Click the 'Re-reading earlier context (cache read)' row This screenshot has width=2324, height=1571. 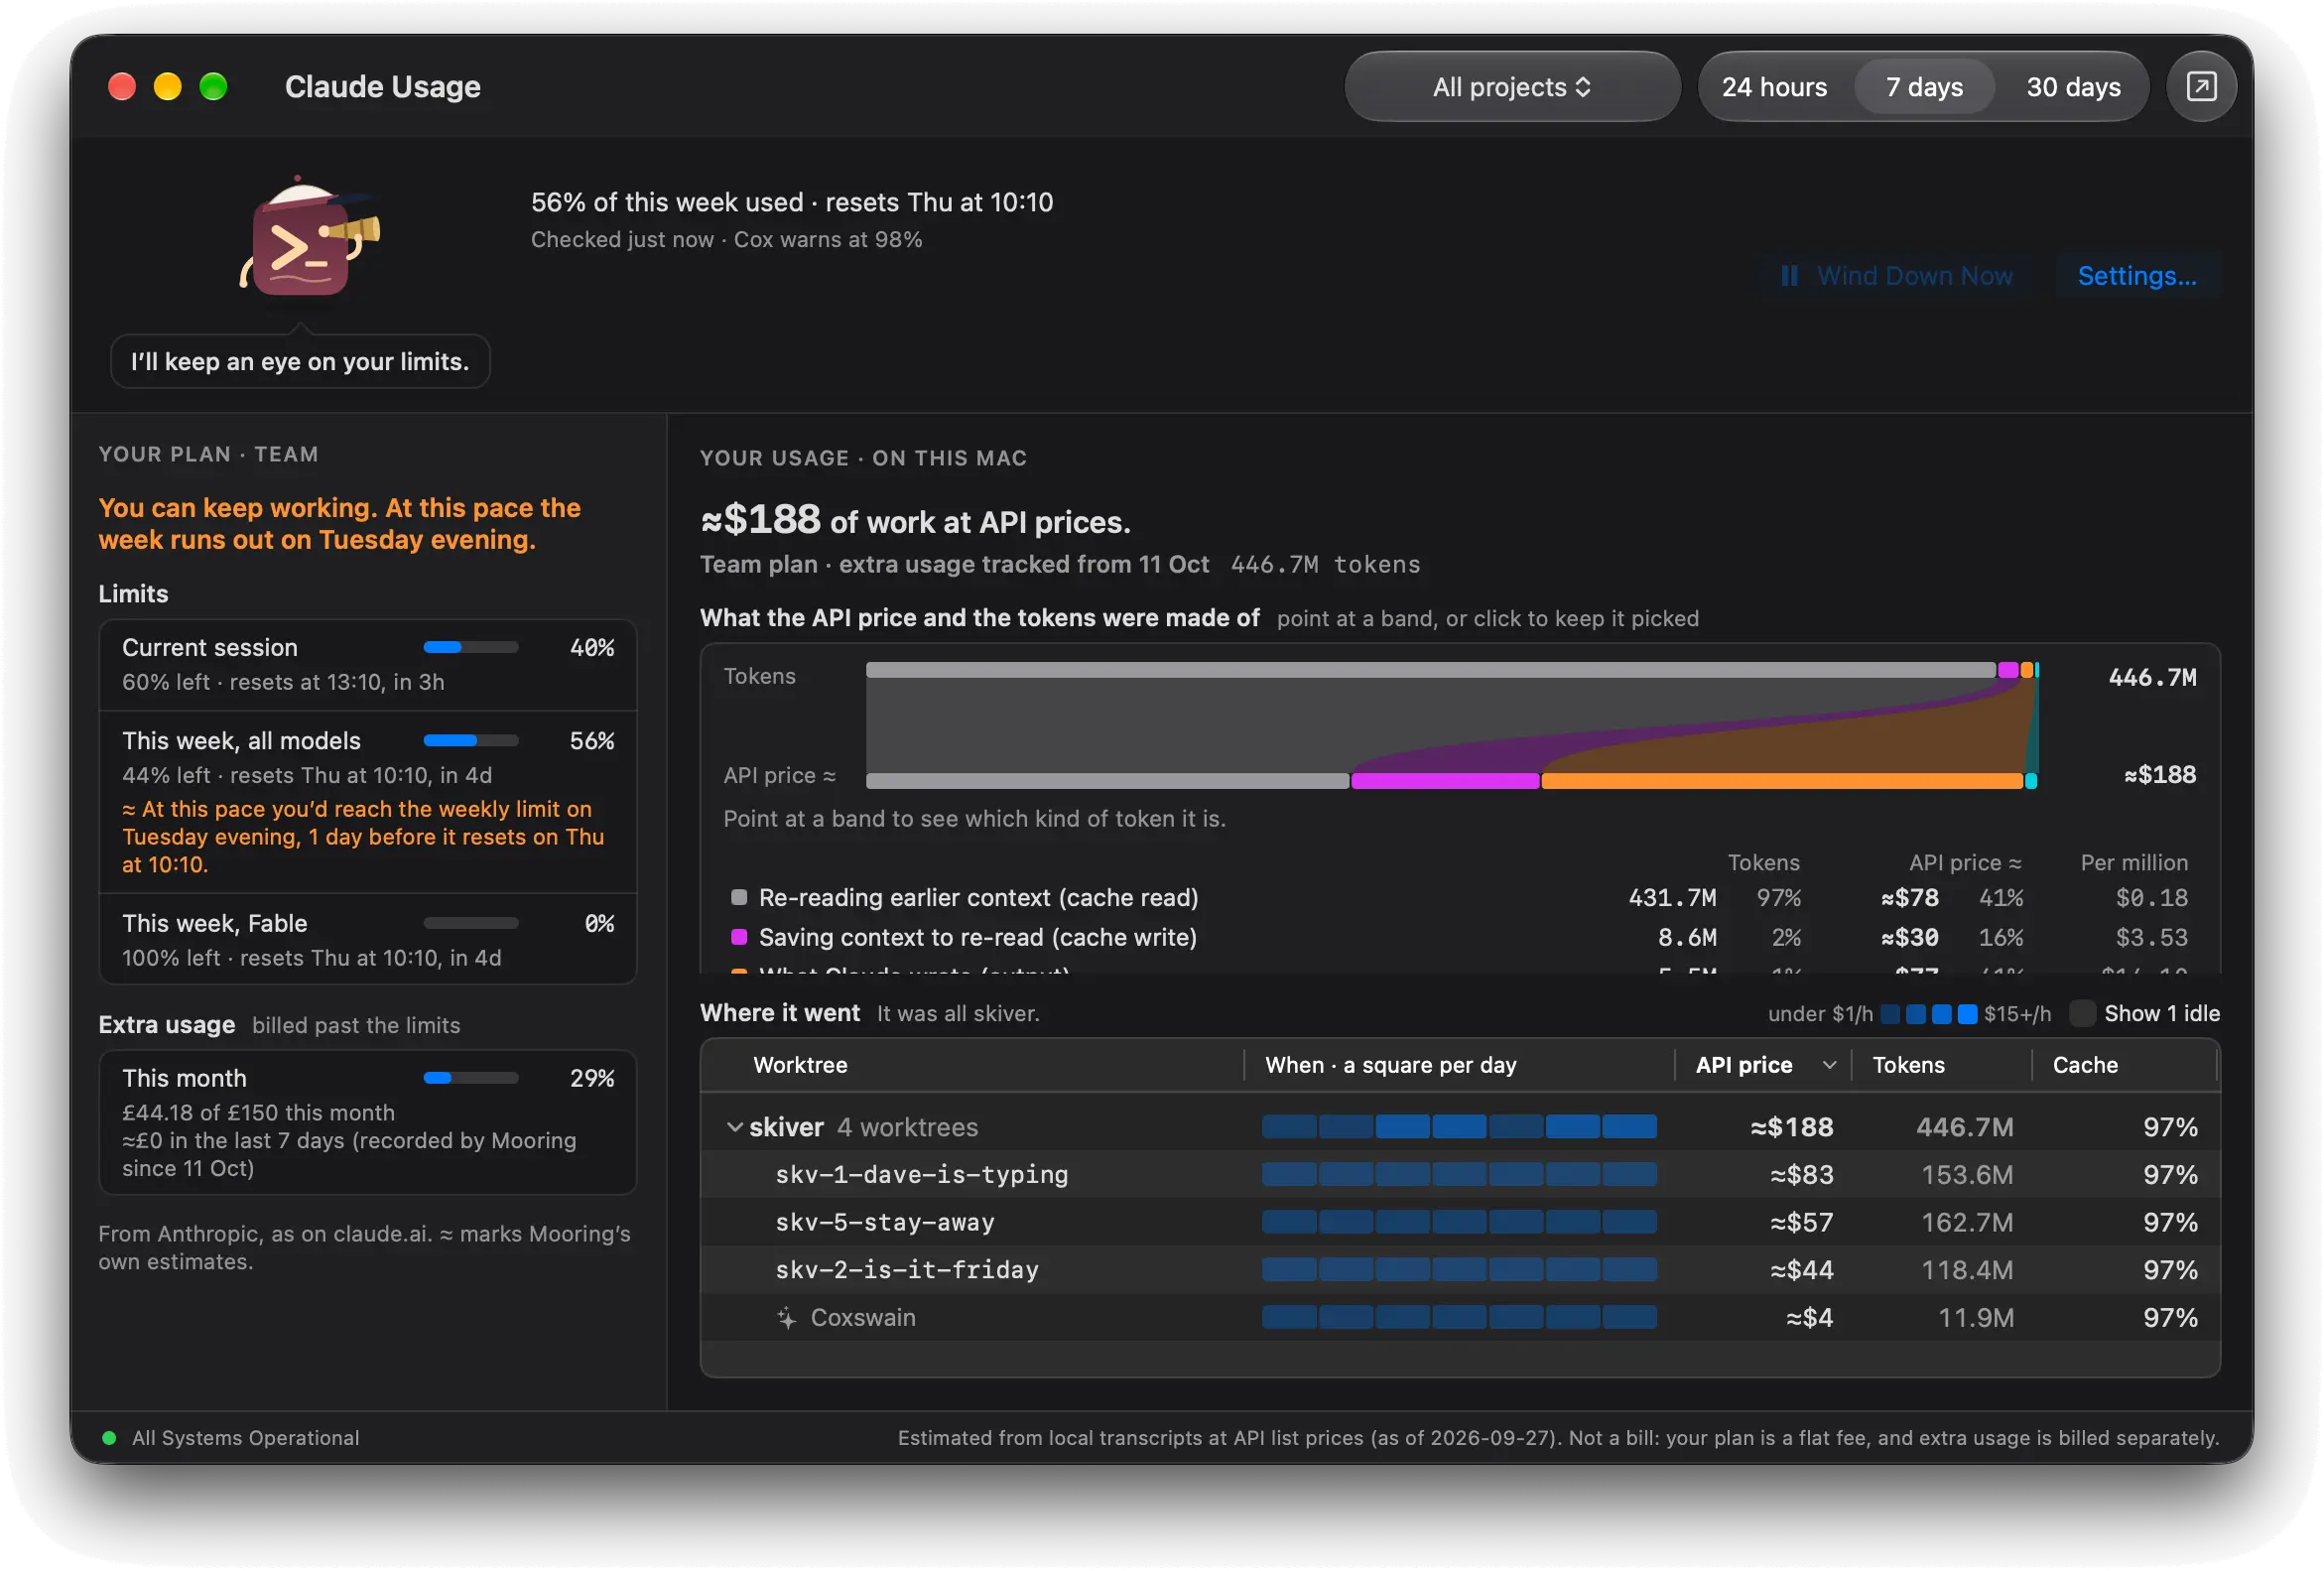pyautogui.click(x=1460, y=898)
